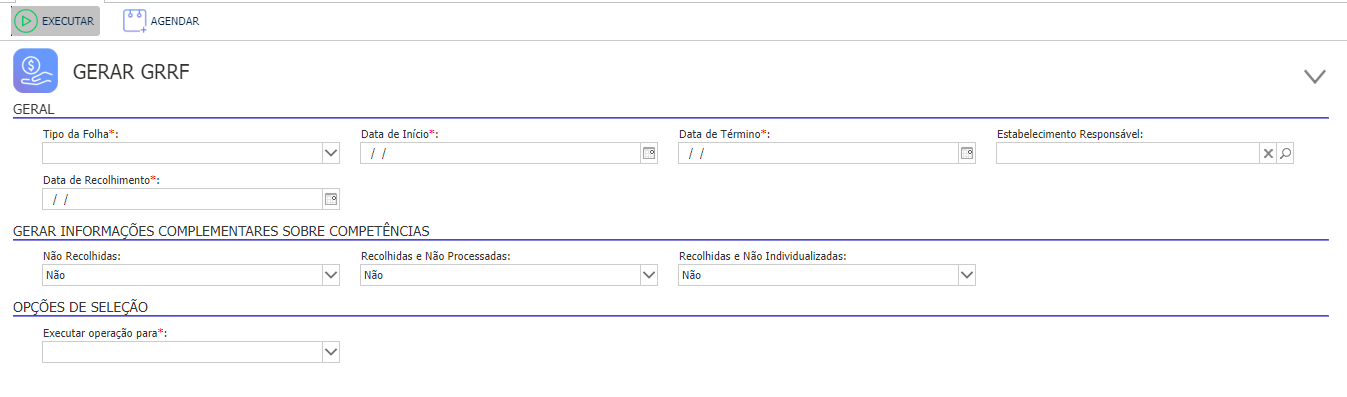1347x397 pixels.
Task: Collapse the form with the top-right chevron
Action: tap(1315, 76)
